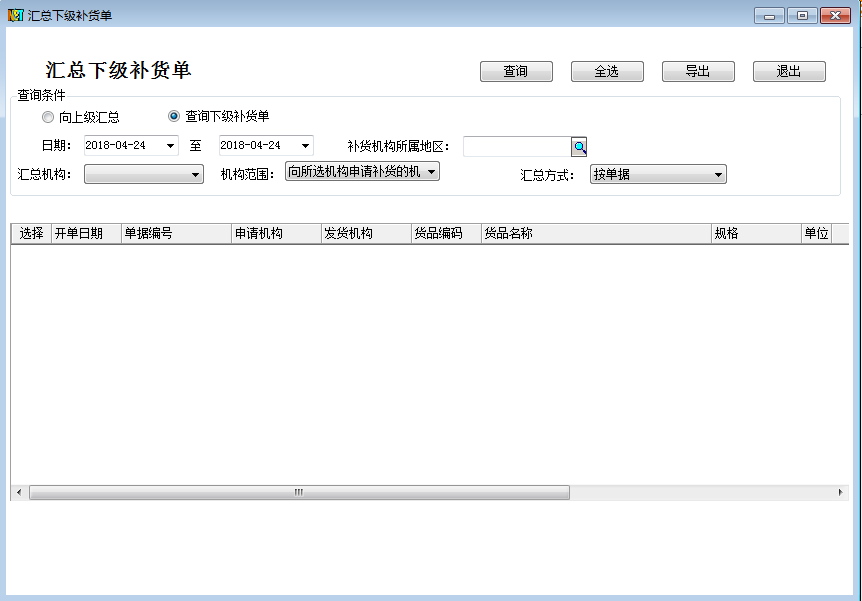The width and height of the screenshot is (862, 601).
Task: Open the start date dropdown
Action: pyautogui.click(x=170, y=146)
